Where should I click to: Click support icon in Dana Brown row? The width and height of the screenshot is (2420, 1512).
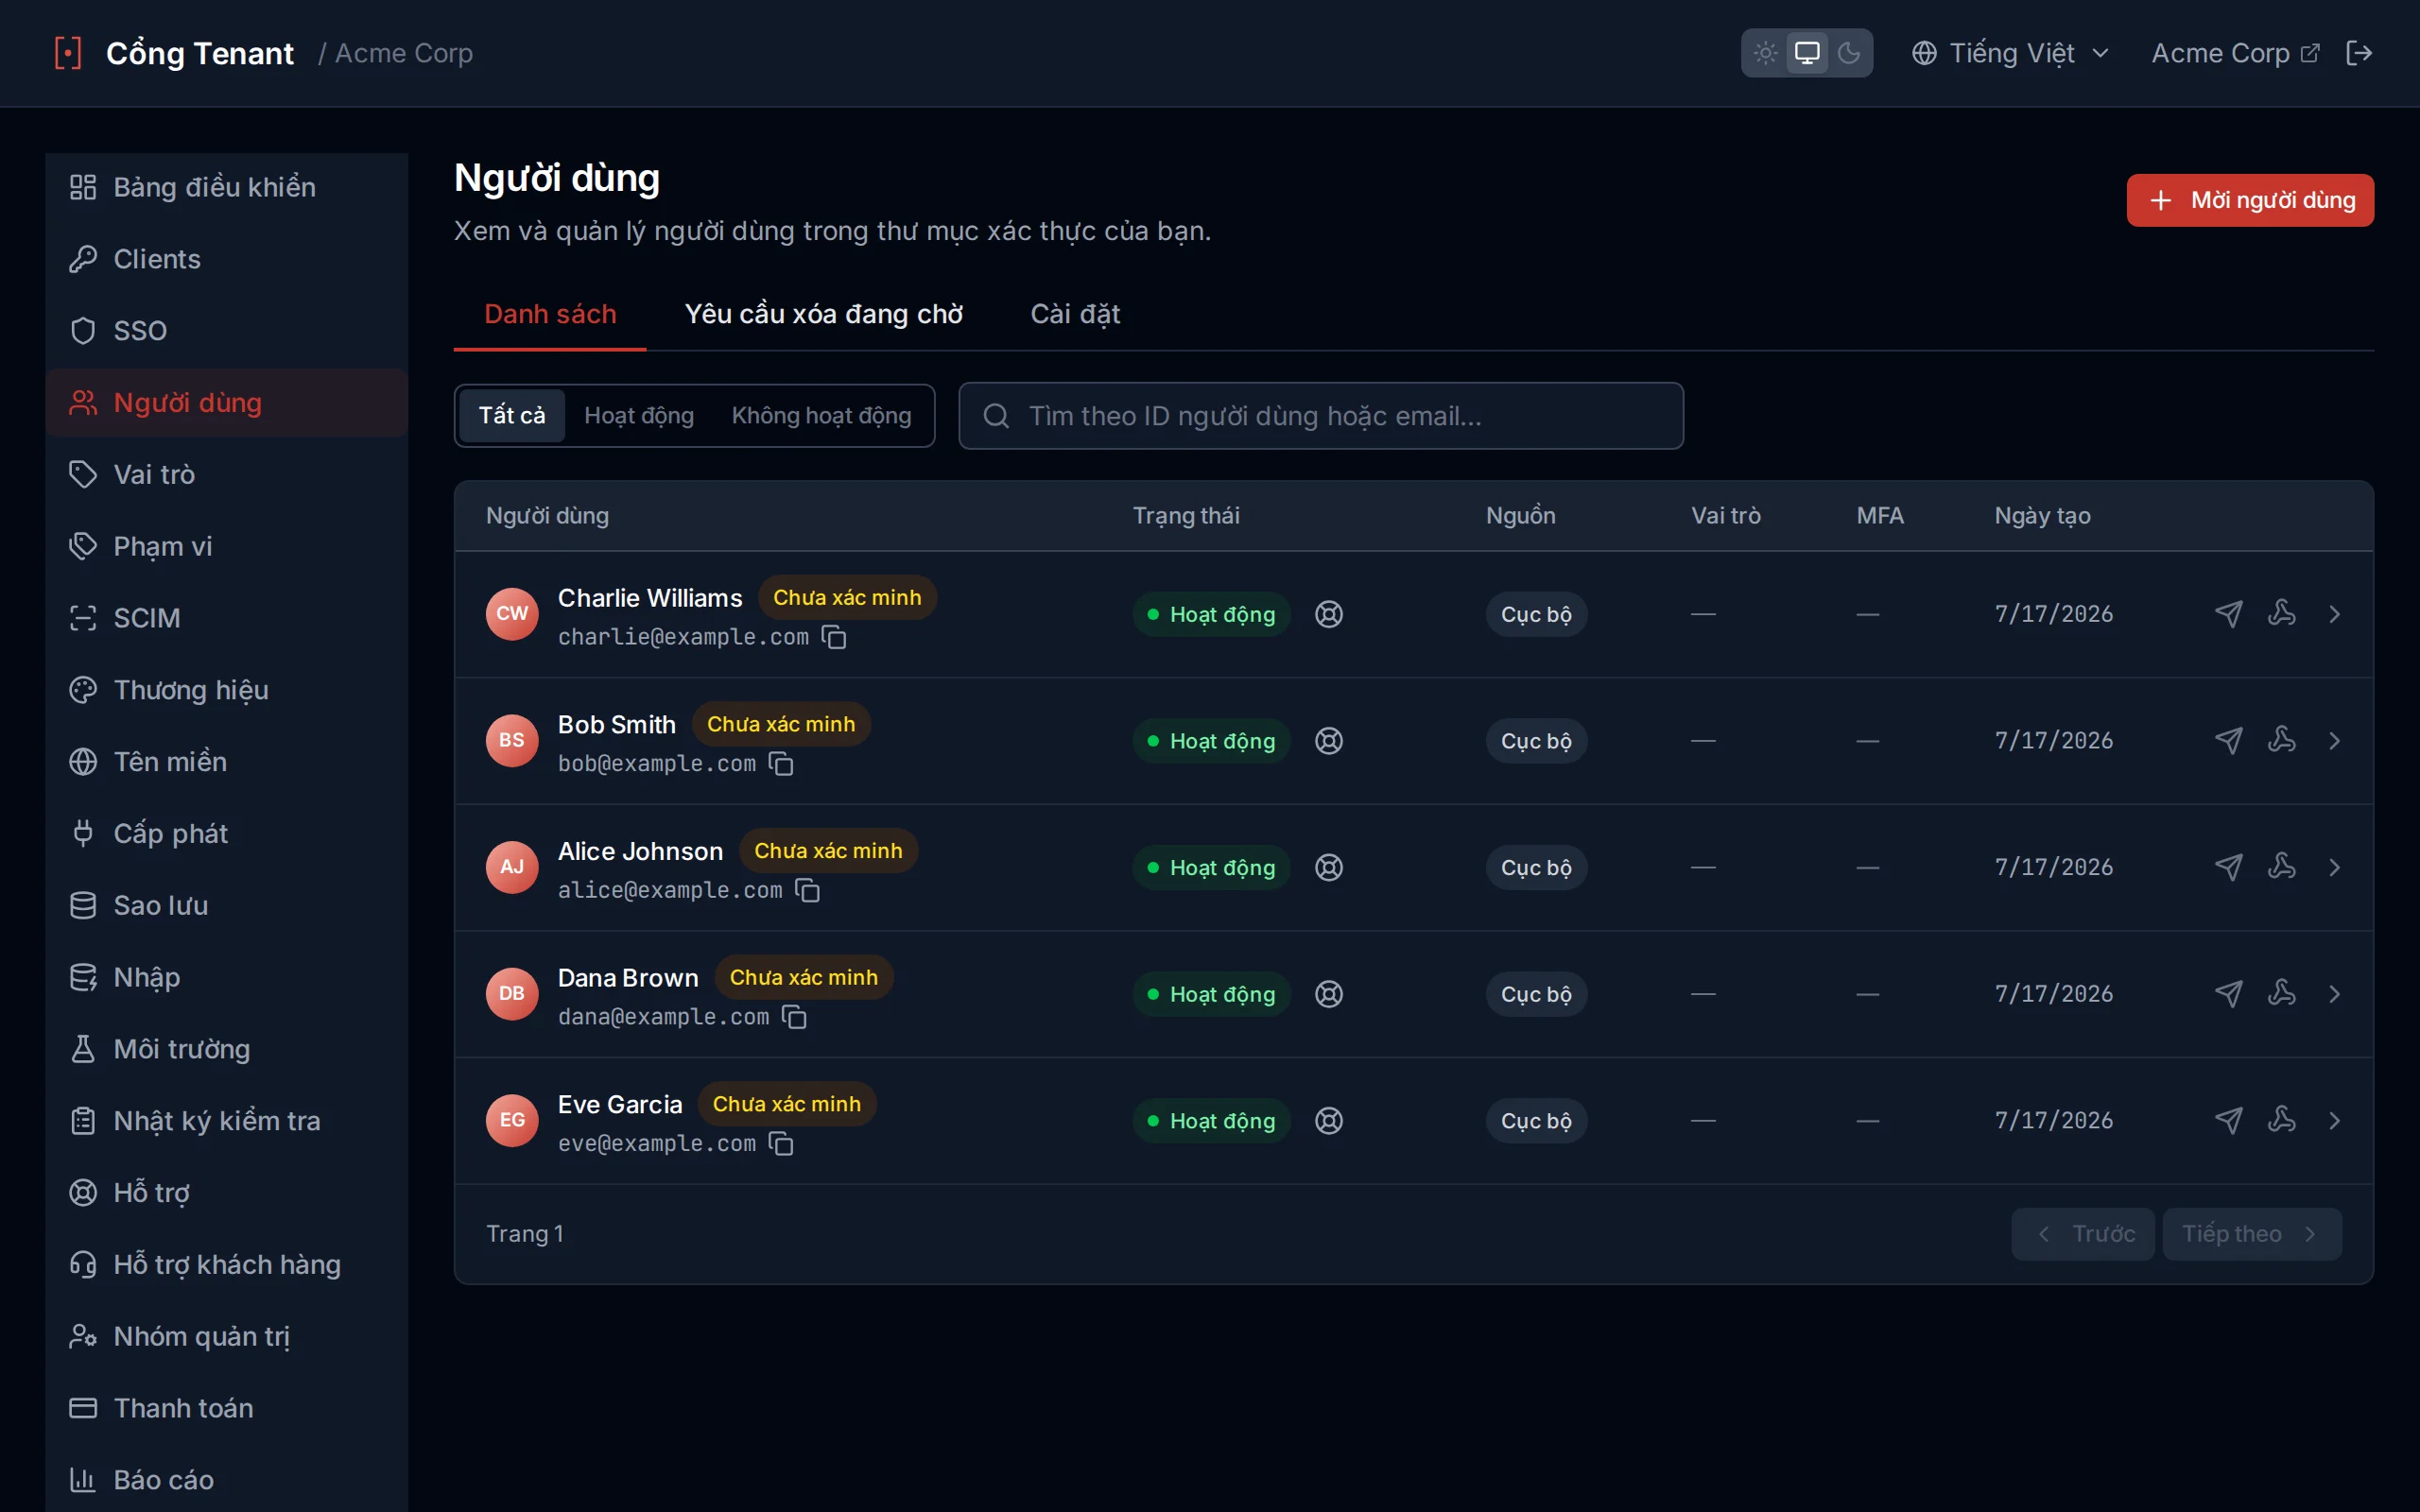(1329, 994)
